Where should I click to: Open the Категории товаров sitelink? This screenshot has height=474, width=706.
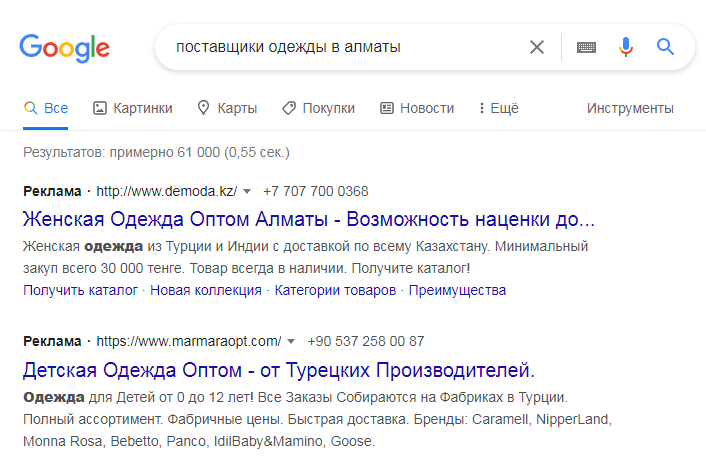[x=335, y=290]
